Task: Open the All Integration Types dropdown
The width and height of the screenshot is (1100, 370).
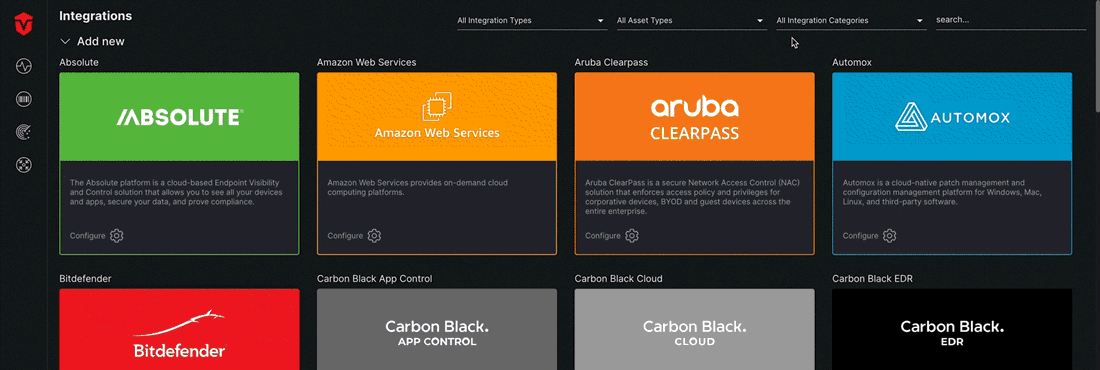Action: (x=531, y=21)
